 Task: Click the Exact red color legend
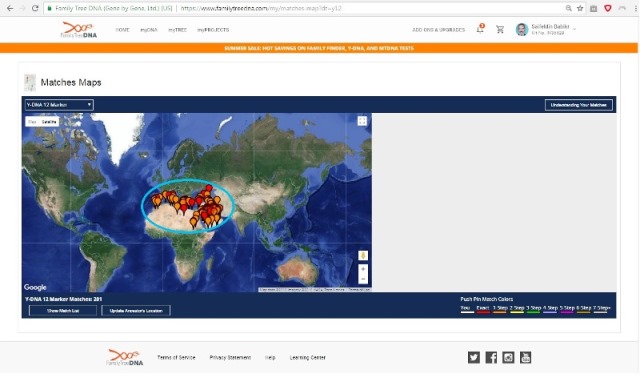click(483, 309)
